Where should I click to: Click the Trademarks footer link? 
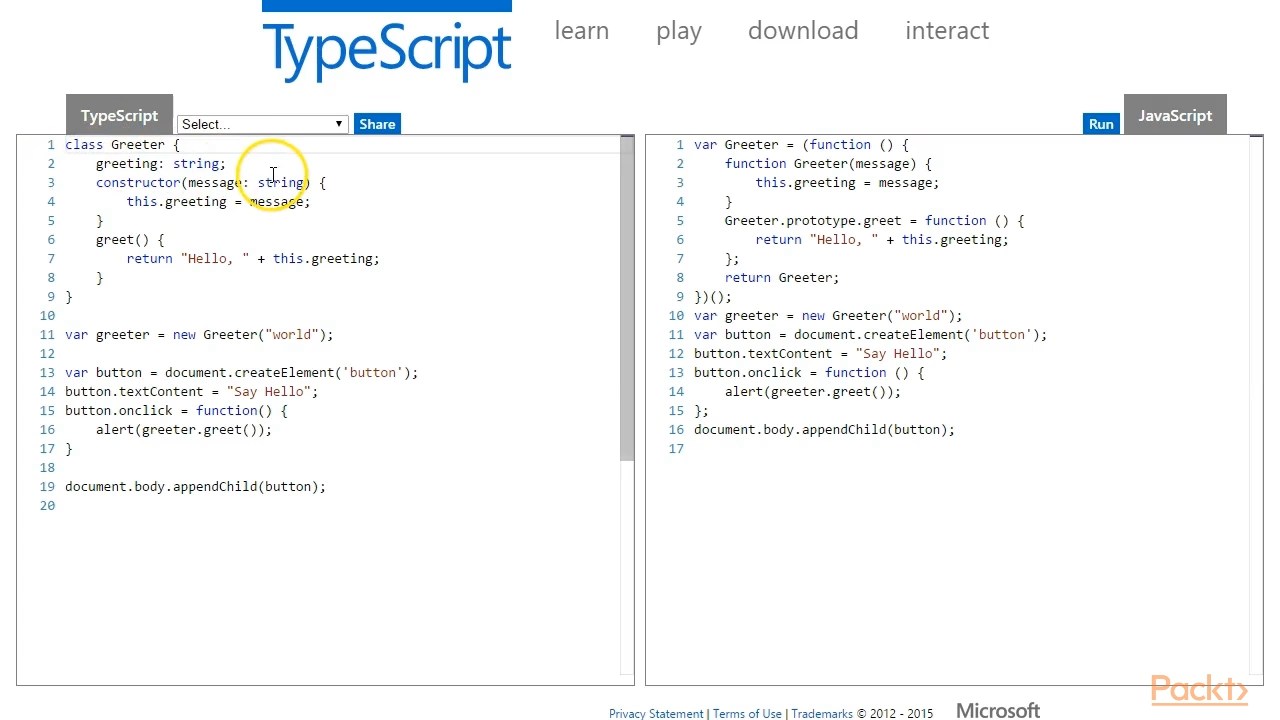[x=822, y=713]
